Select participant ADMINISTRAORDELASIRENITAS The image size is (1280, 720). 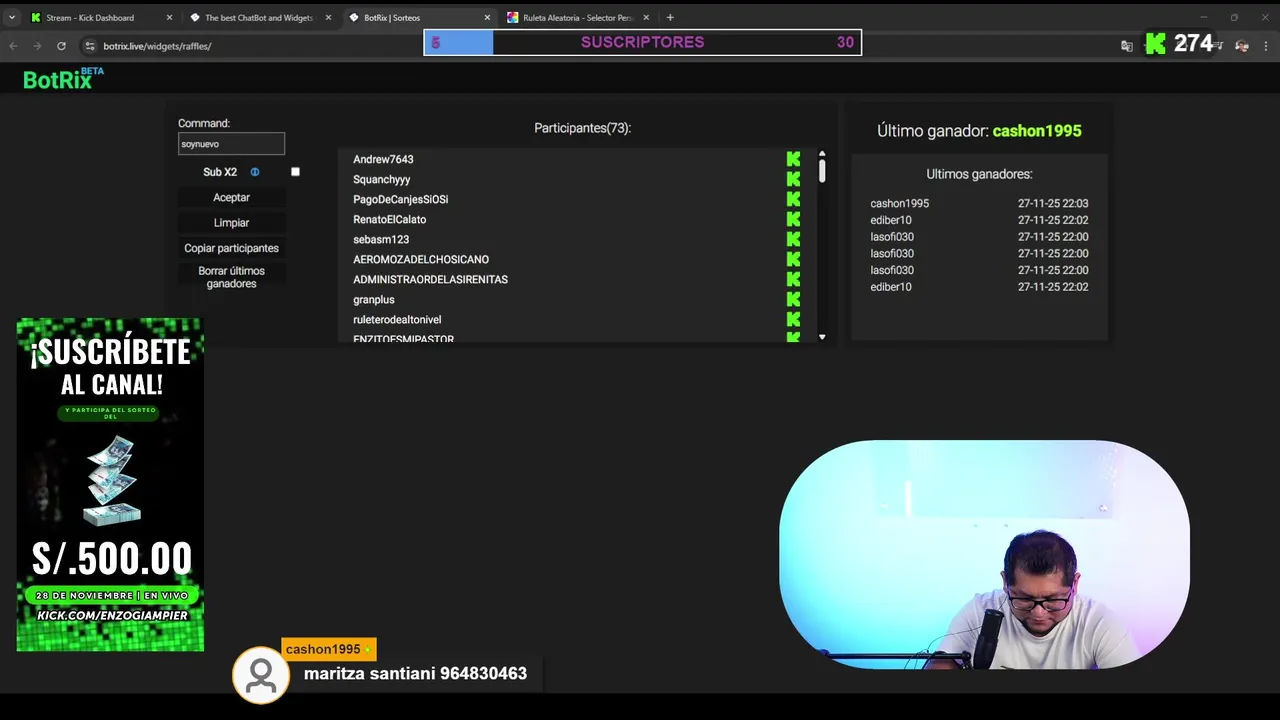[x=430, y=279]
